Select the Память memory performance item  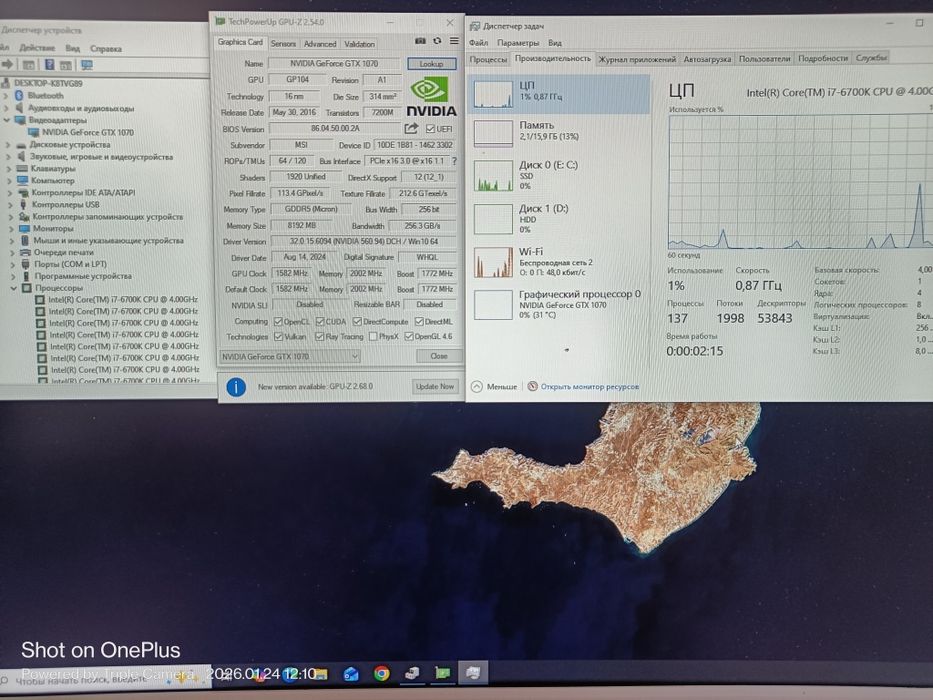[x=558, y=133]
